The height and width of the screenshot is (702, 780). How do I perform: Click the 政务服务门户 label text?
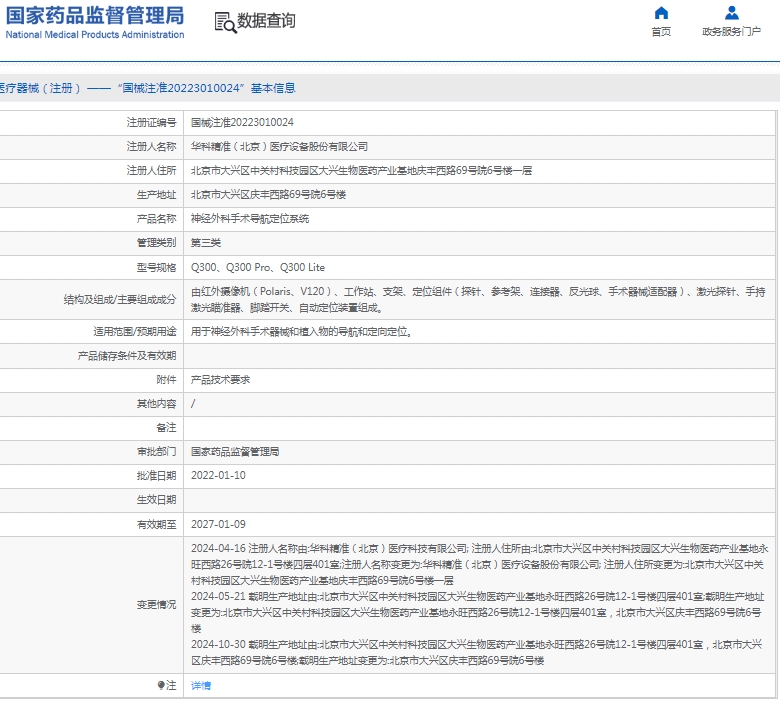(x=731, y=31)
